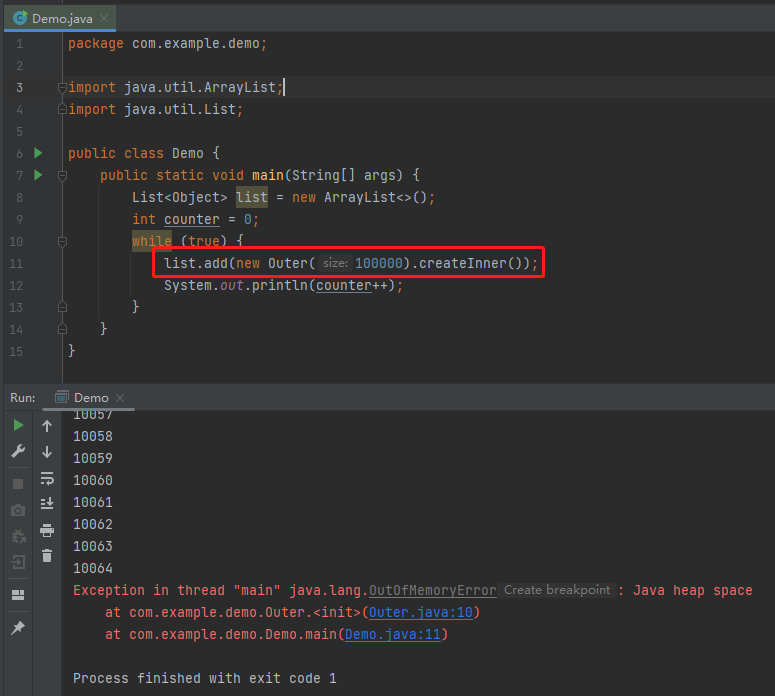Toggle scroll to end of console
Viewport: 775px width, 696px height.
coord(47,504)
